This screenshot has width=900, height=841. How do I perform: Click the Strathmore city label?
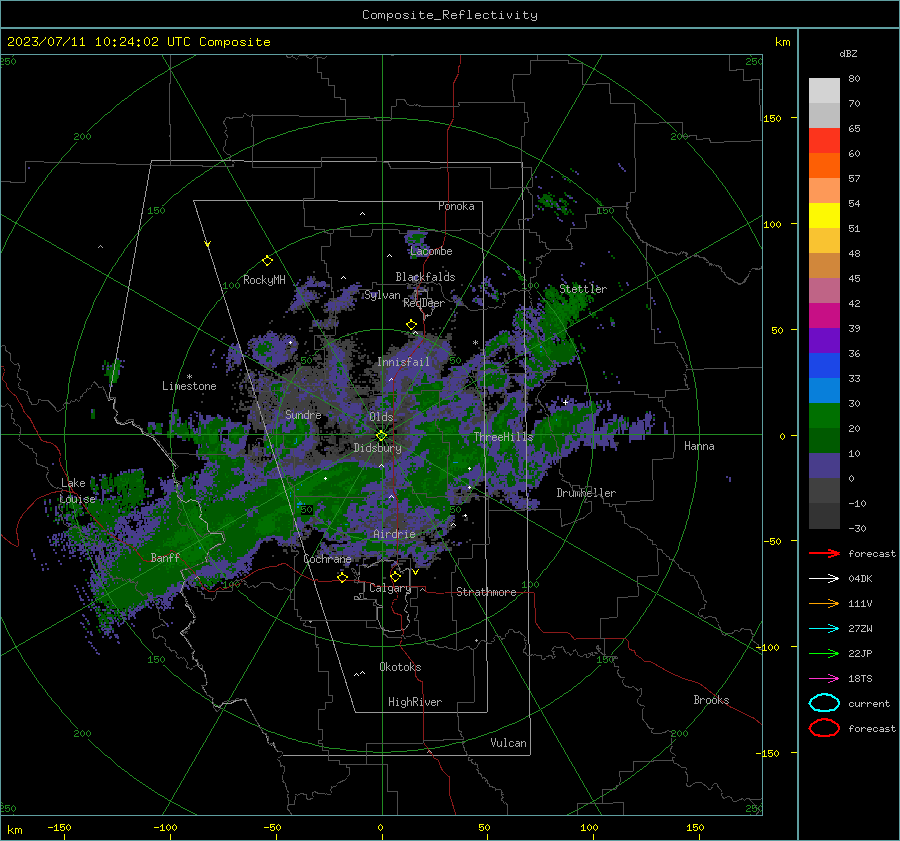click(x=486, y=592)
